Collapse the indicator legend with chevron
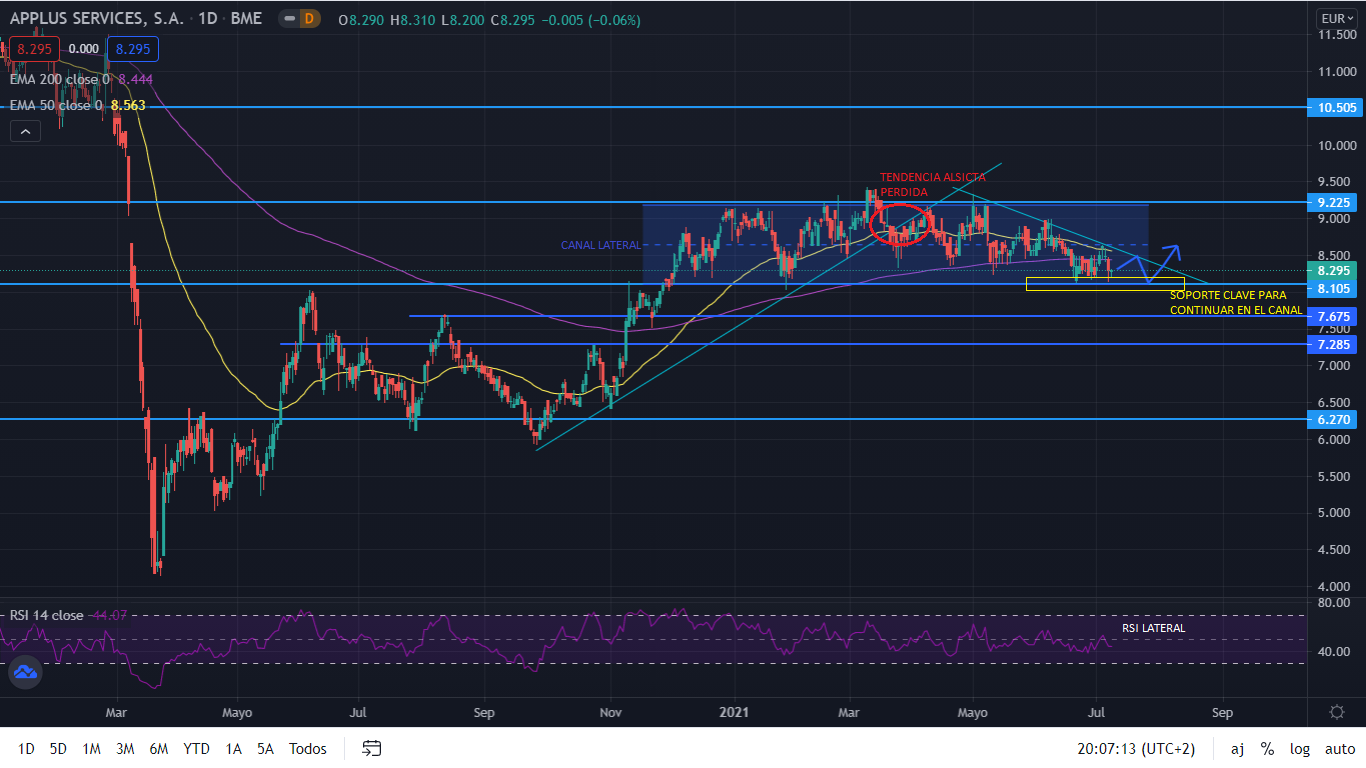Image resolution: width=1366 pixels, height=768 pixels. coord(25,131)
